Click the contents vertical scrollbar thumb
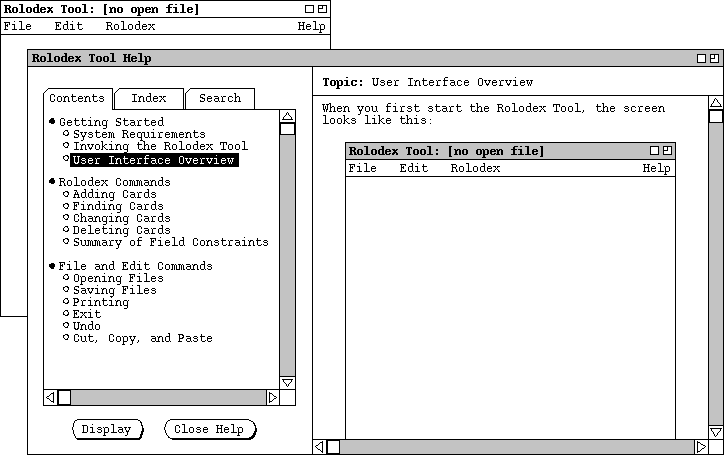The height and width of the screenshot is (455, 724). 287,129
